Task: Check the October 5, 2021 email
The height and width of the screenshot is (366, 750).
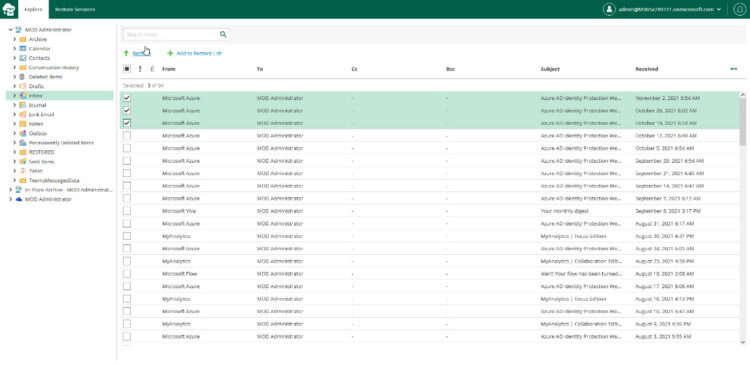Action: [x=127, y=148]
